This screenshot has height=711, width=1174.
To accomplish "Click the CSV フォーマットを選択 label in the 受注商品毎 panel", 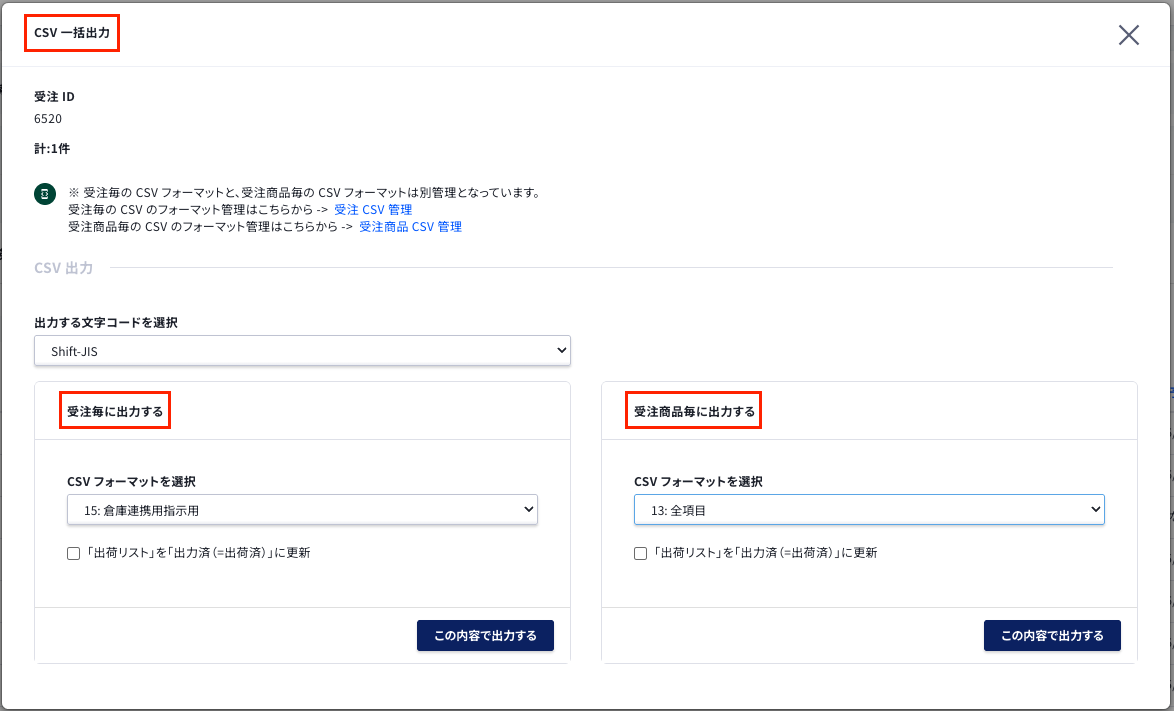I will coord(699,481).
